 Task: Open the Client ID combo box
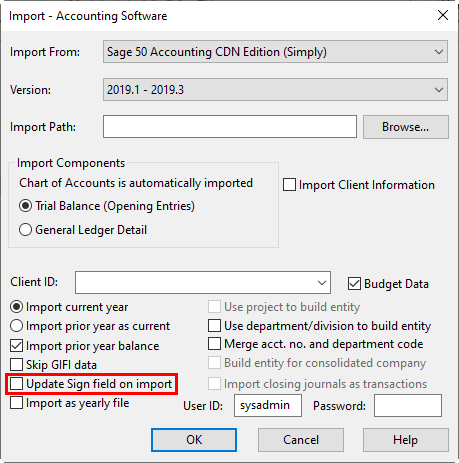(203, 283)
